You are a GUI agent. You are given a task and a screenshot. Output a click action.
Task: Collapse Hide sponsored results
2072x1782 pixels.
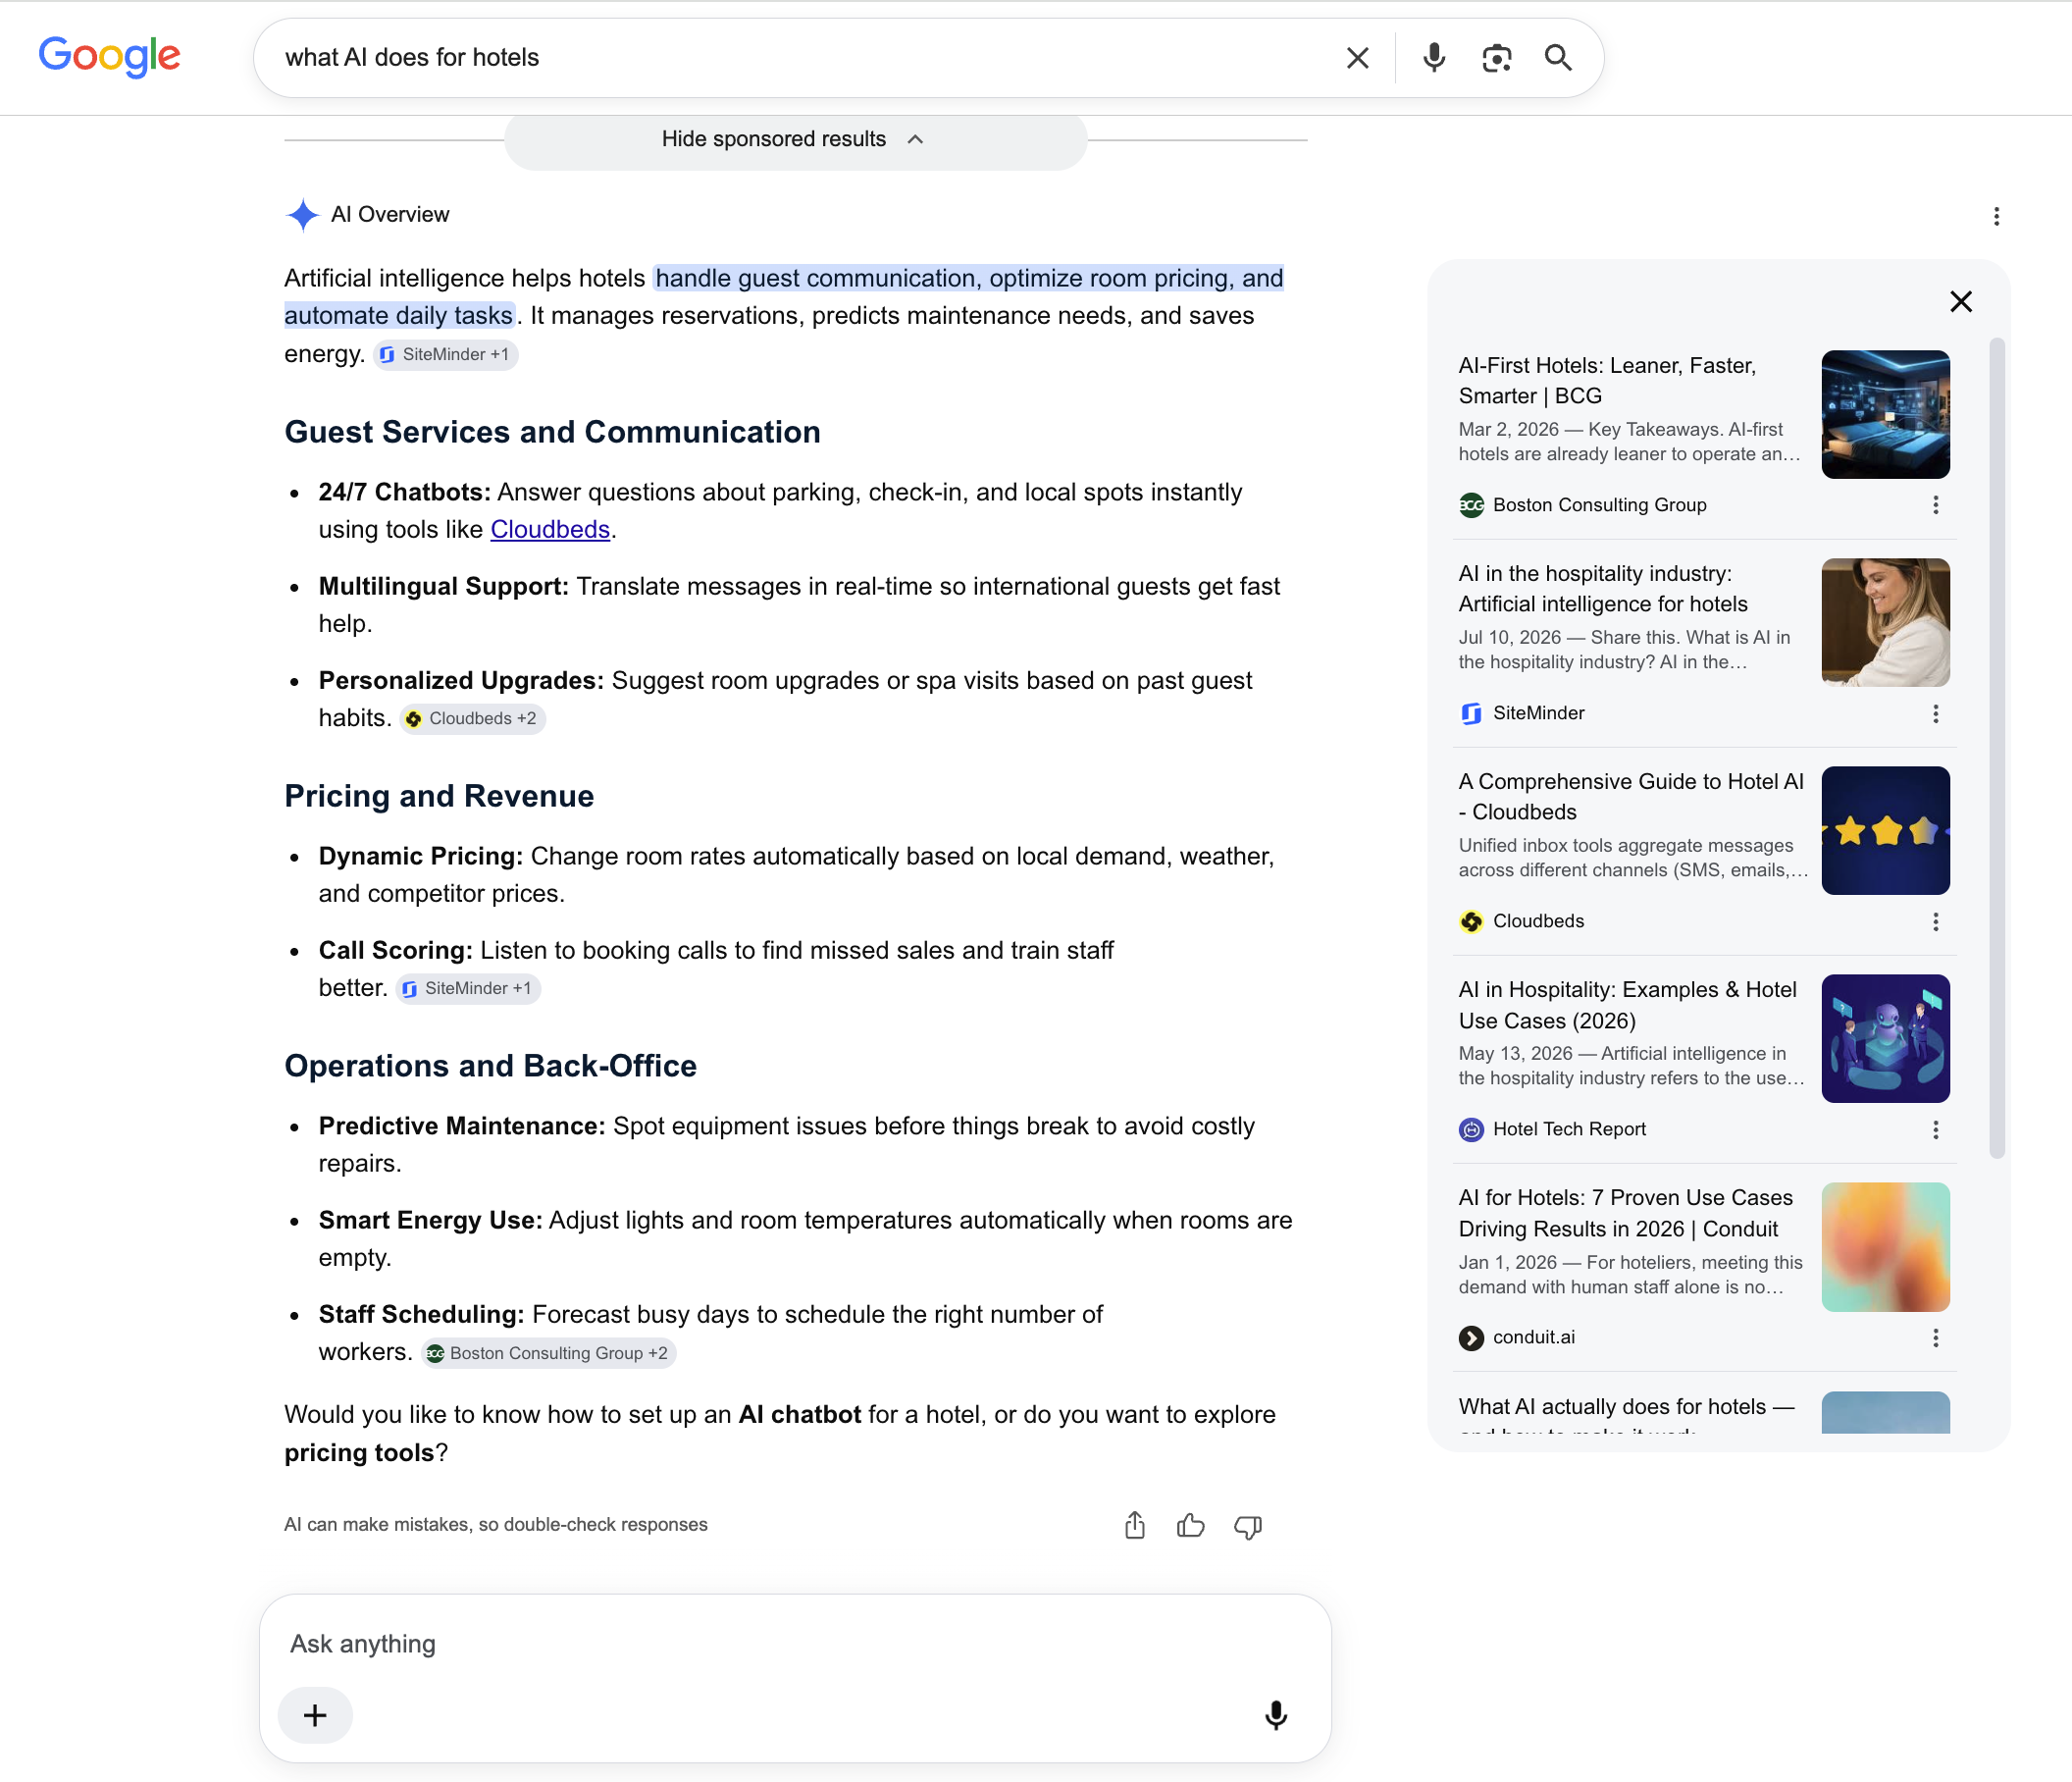pyautogui.click(x=795, y=139)
